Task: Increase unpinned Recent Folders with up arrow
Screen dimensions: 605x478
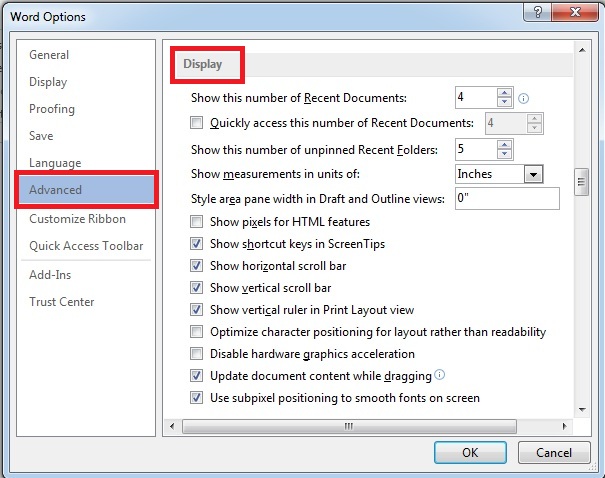Action: 504,145
